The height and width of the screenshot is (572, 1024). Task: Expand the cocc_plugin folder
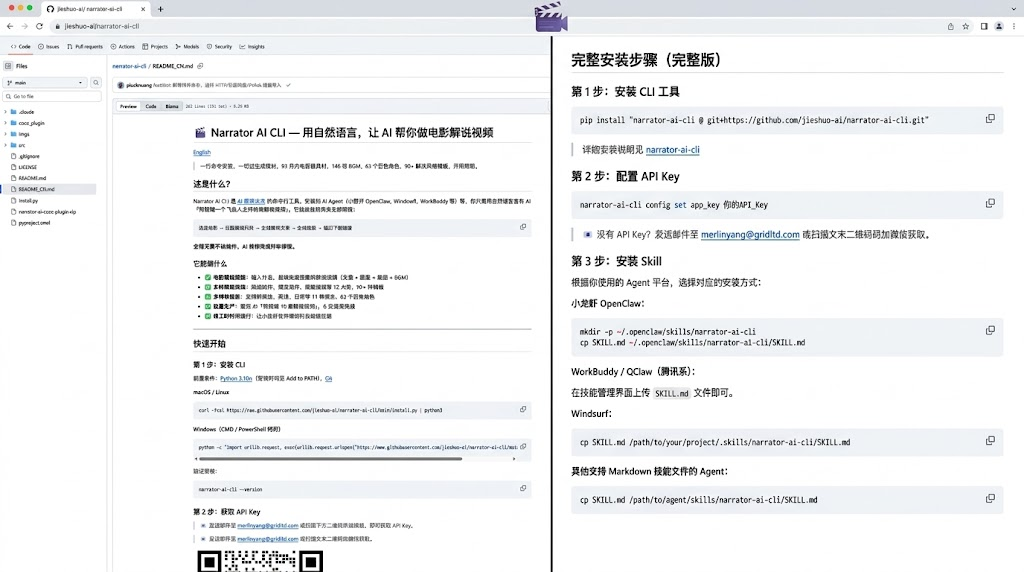[6, 123]
